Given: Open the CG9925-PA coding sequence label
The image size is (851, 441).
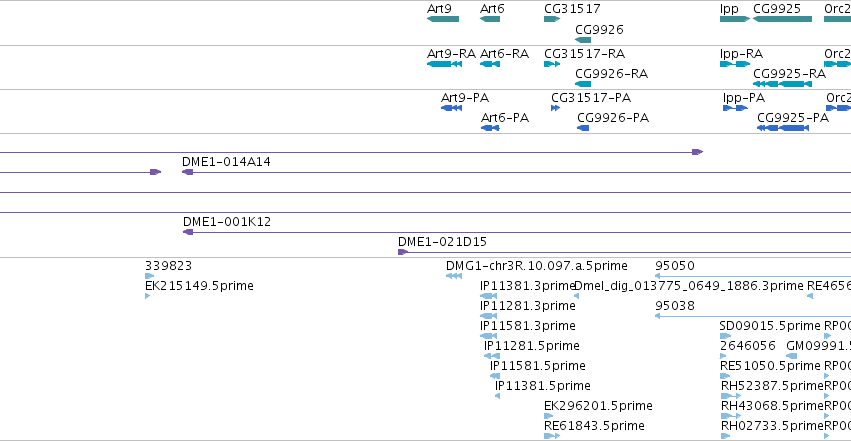Looking at the screenshot, I should coord(792,118).
